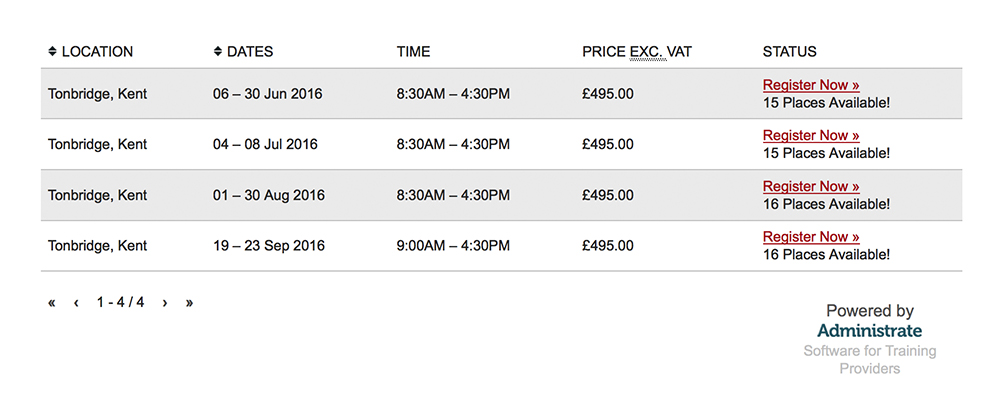
Task: Sort table by the Dates sort arrows
Action: click(x=217, y=52)
